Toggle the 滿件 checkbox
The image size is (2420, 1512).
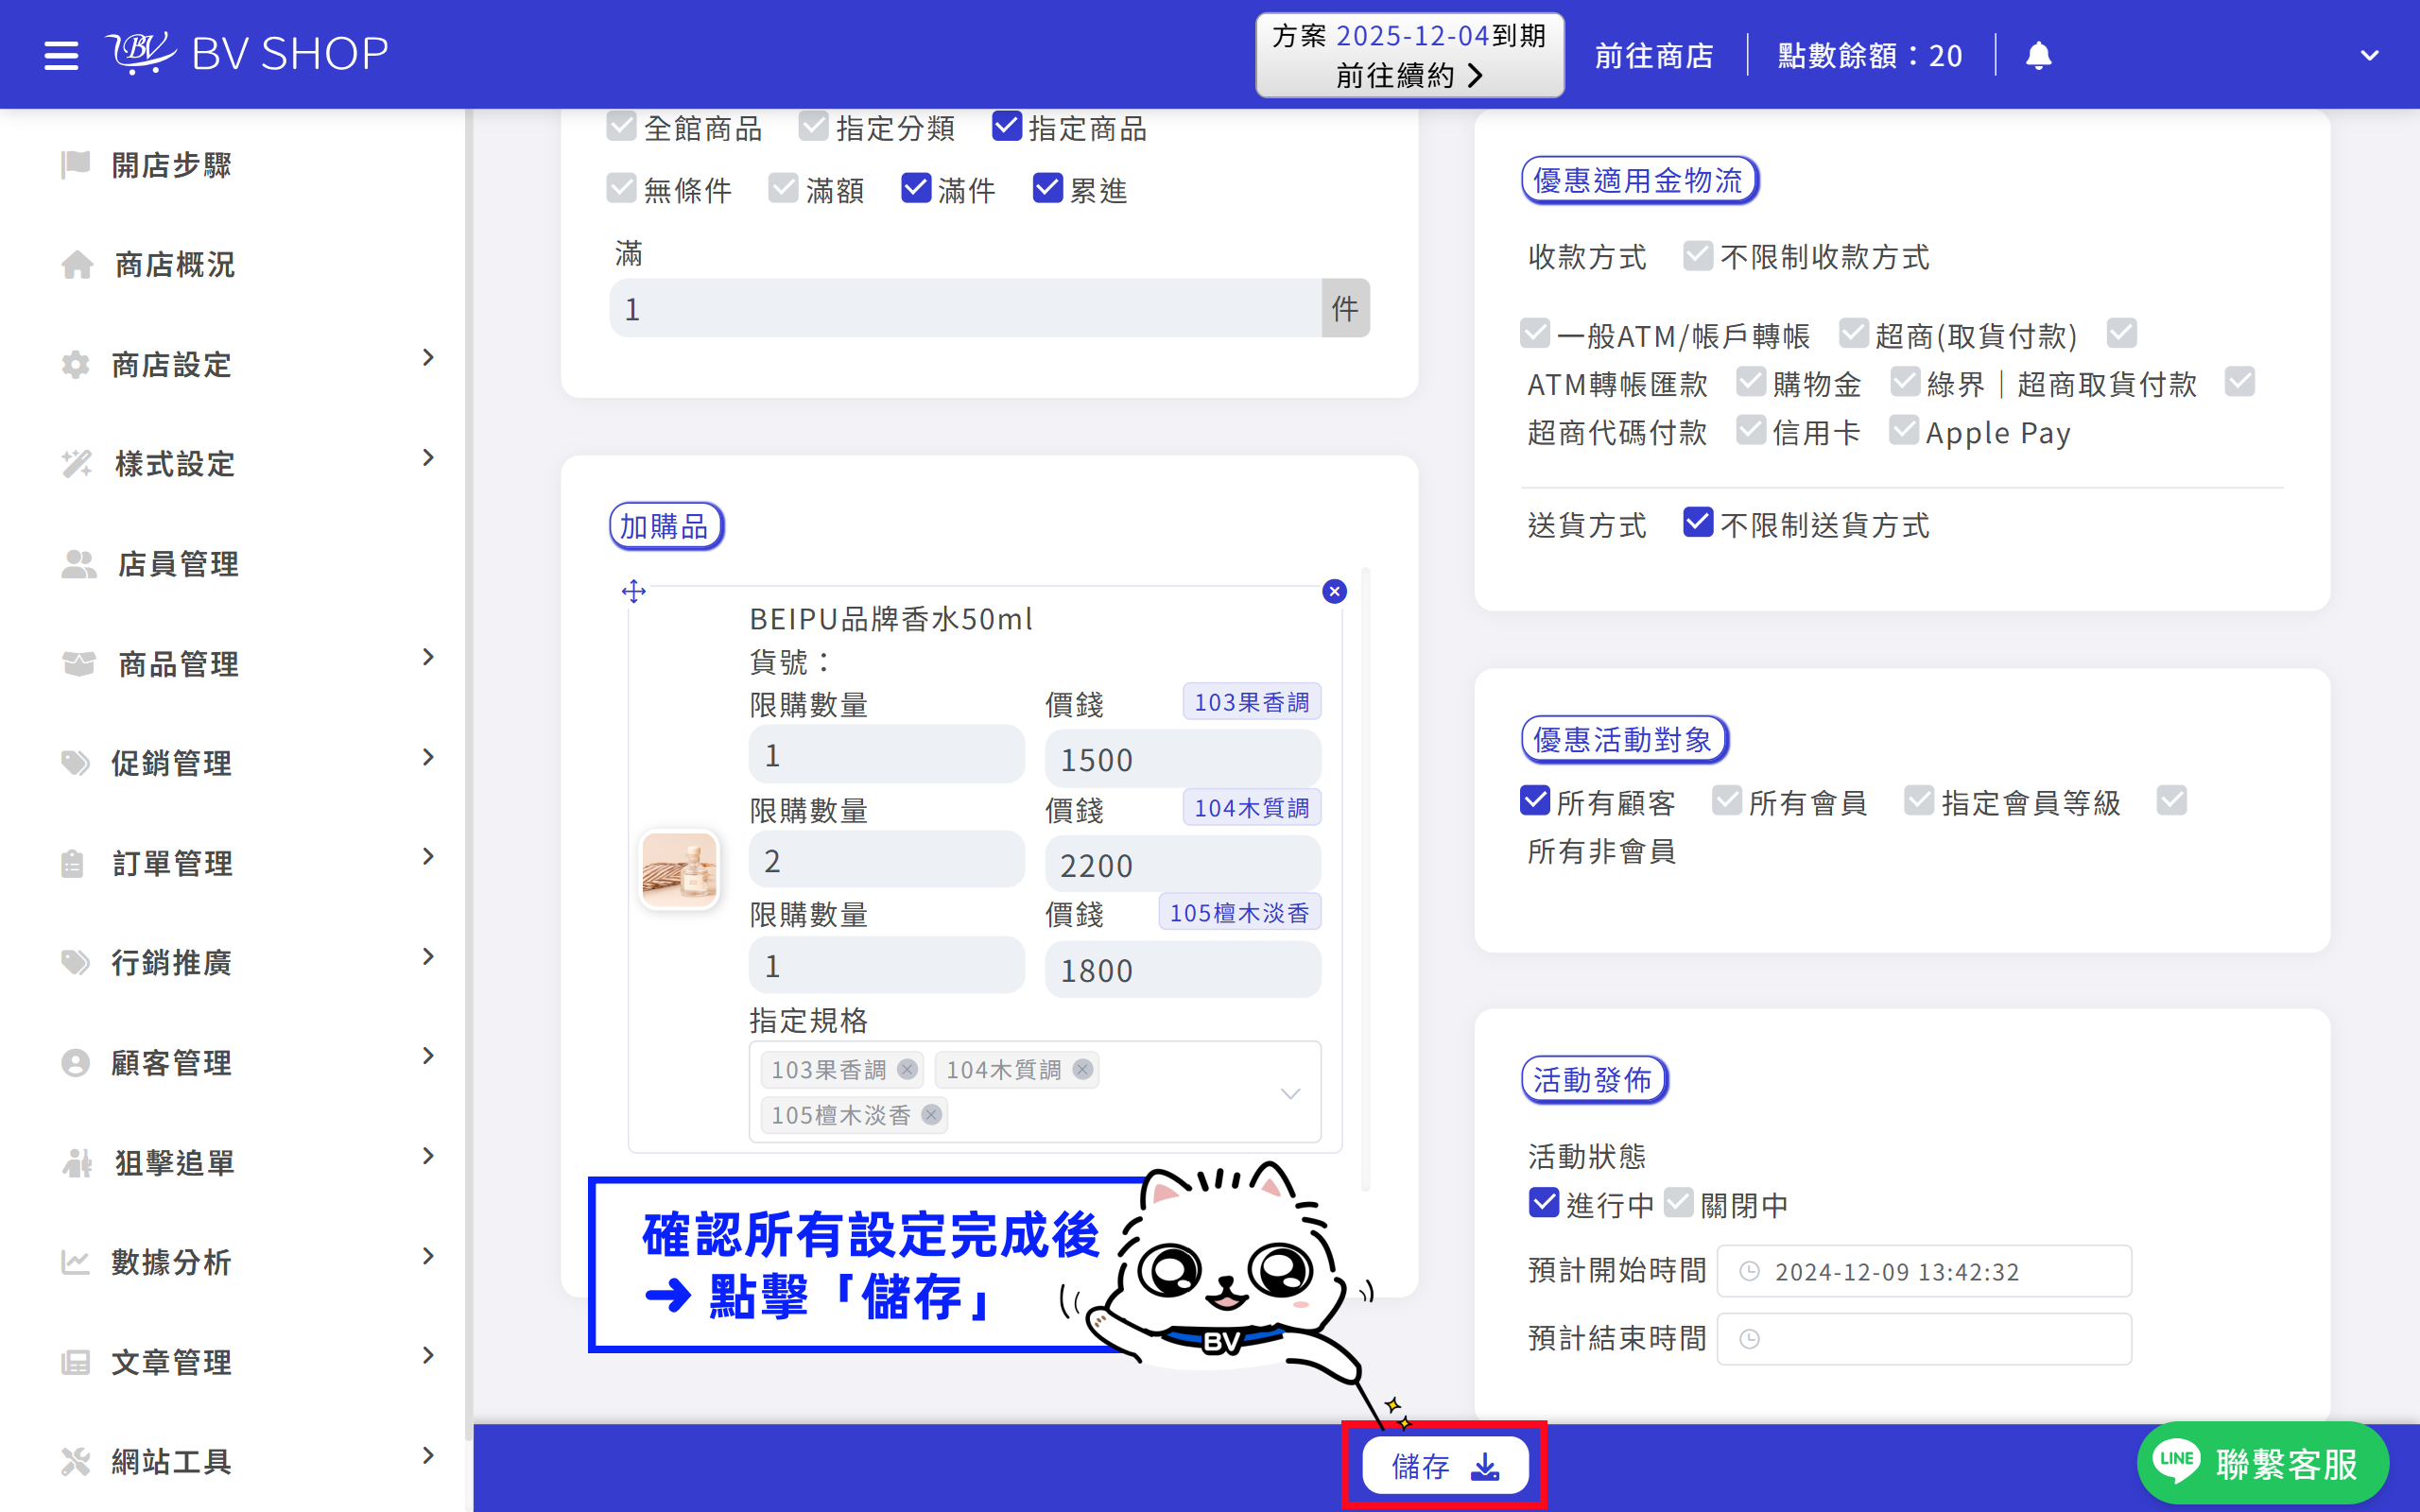[916, 188]
